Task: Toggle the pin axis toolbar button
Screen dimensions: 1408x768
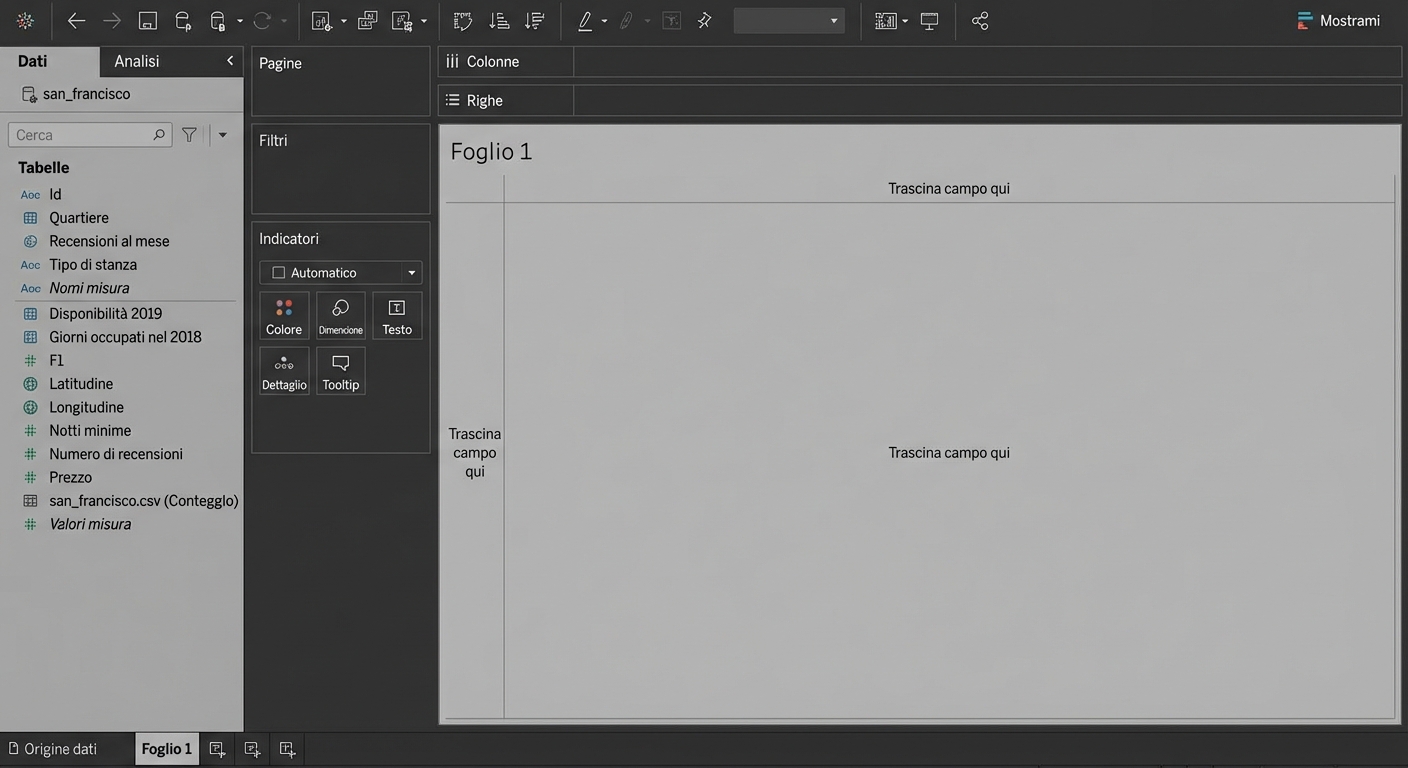Action: [705, 21]
